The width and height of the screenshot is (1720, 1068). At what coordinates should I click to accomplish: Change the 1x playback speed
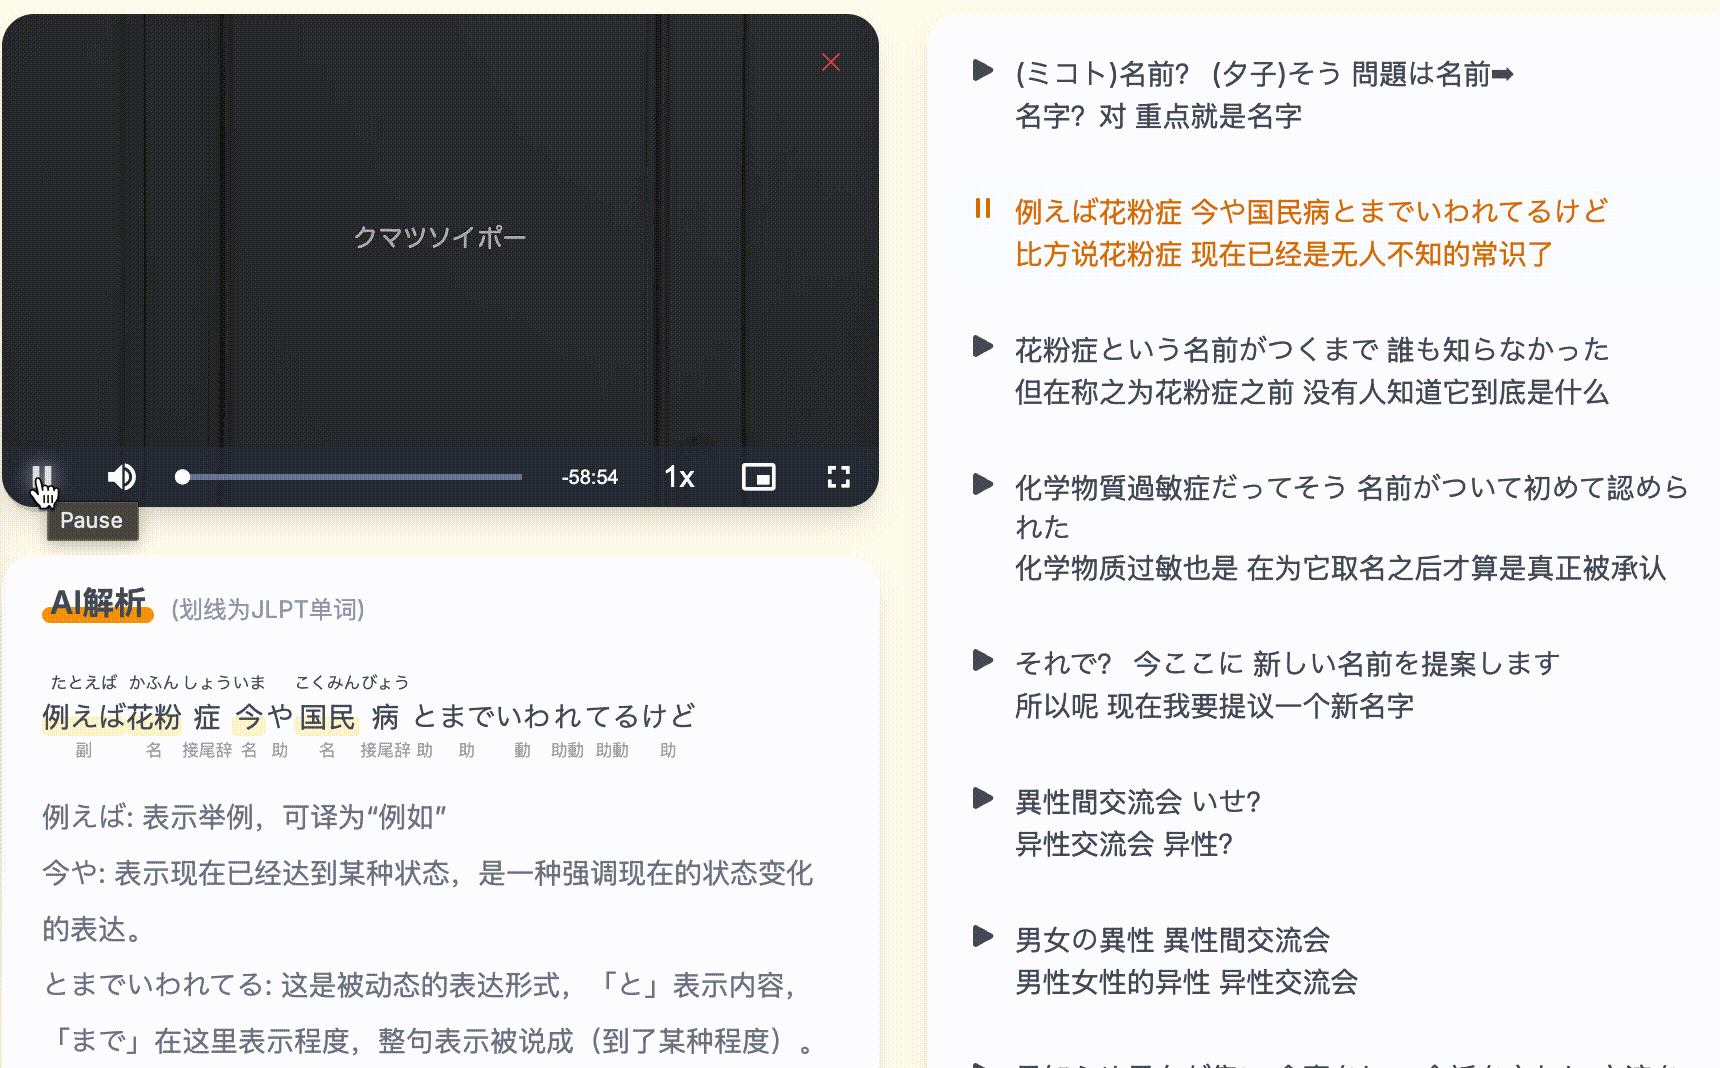tap(679, 477)
